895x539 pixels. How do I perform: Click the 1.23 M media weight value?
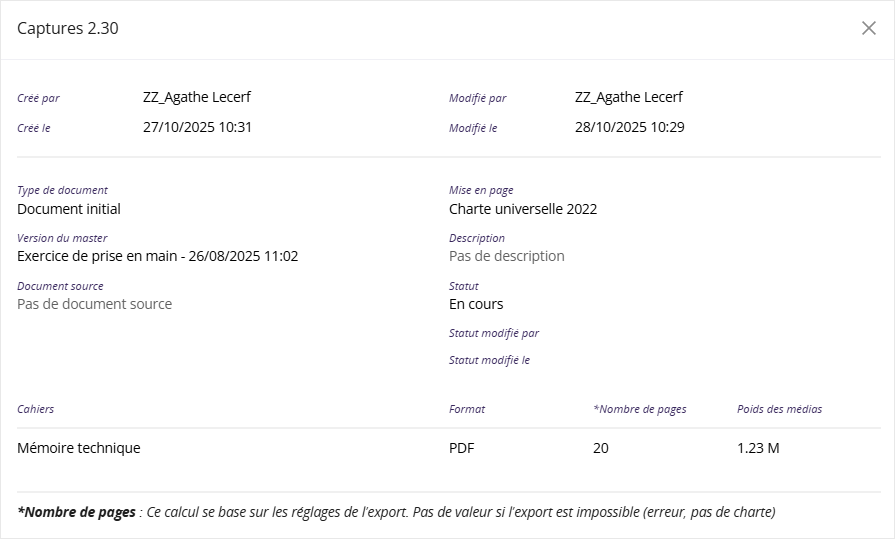coord(758,448)
